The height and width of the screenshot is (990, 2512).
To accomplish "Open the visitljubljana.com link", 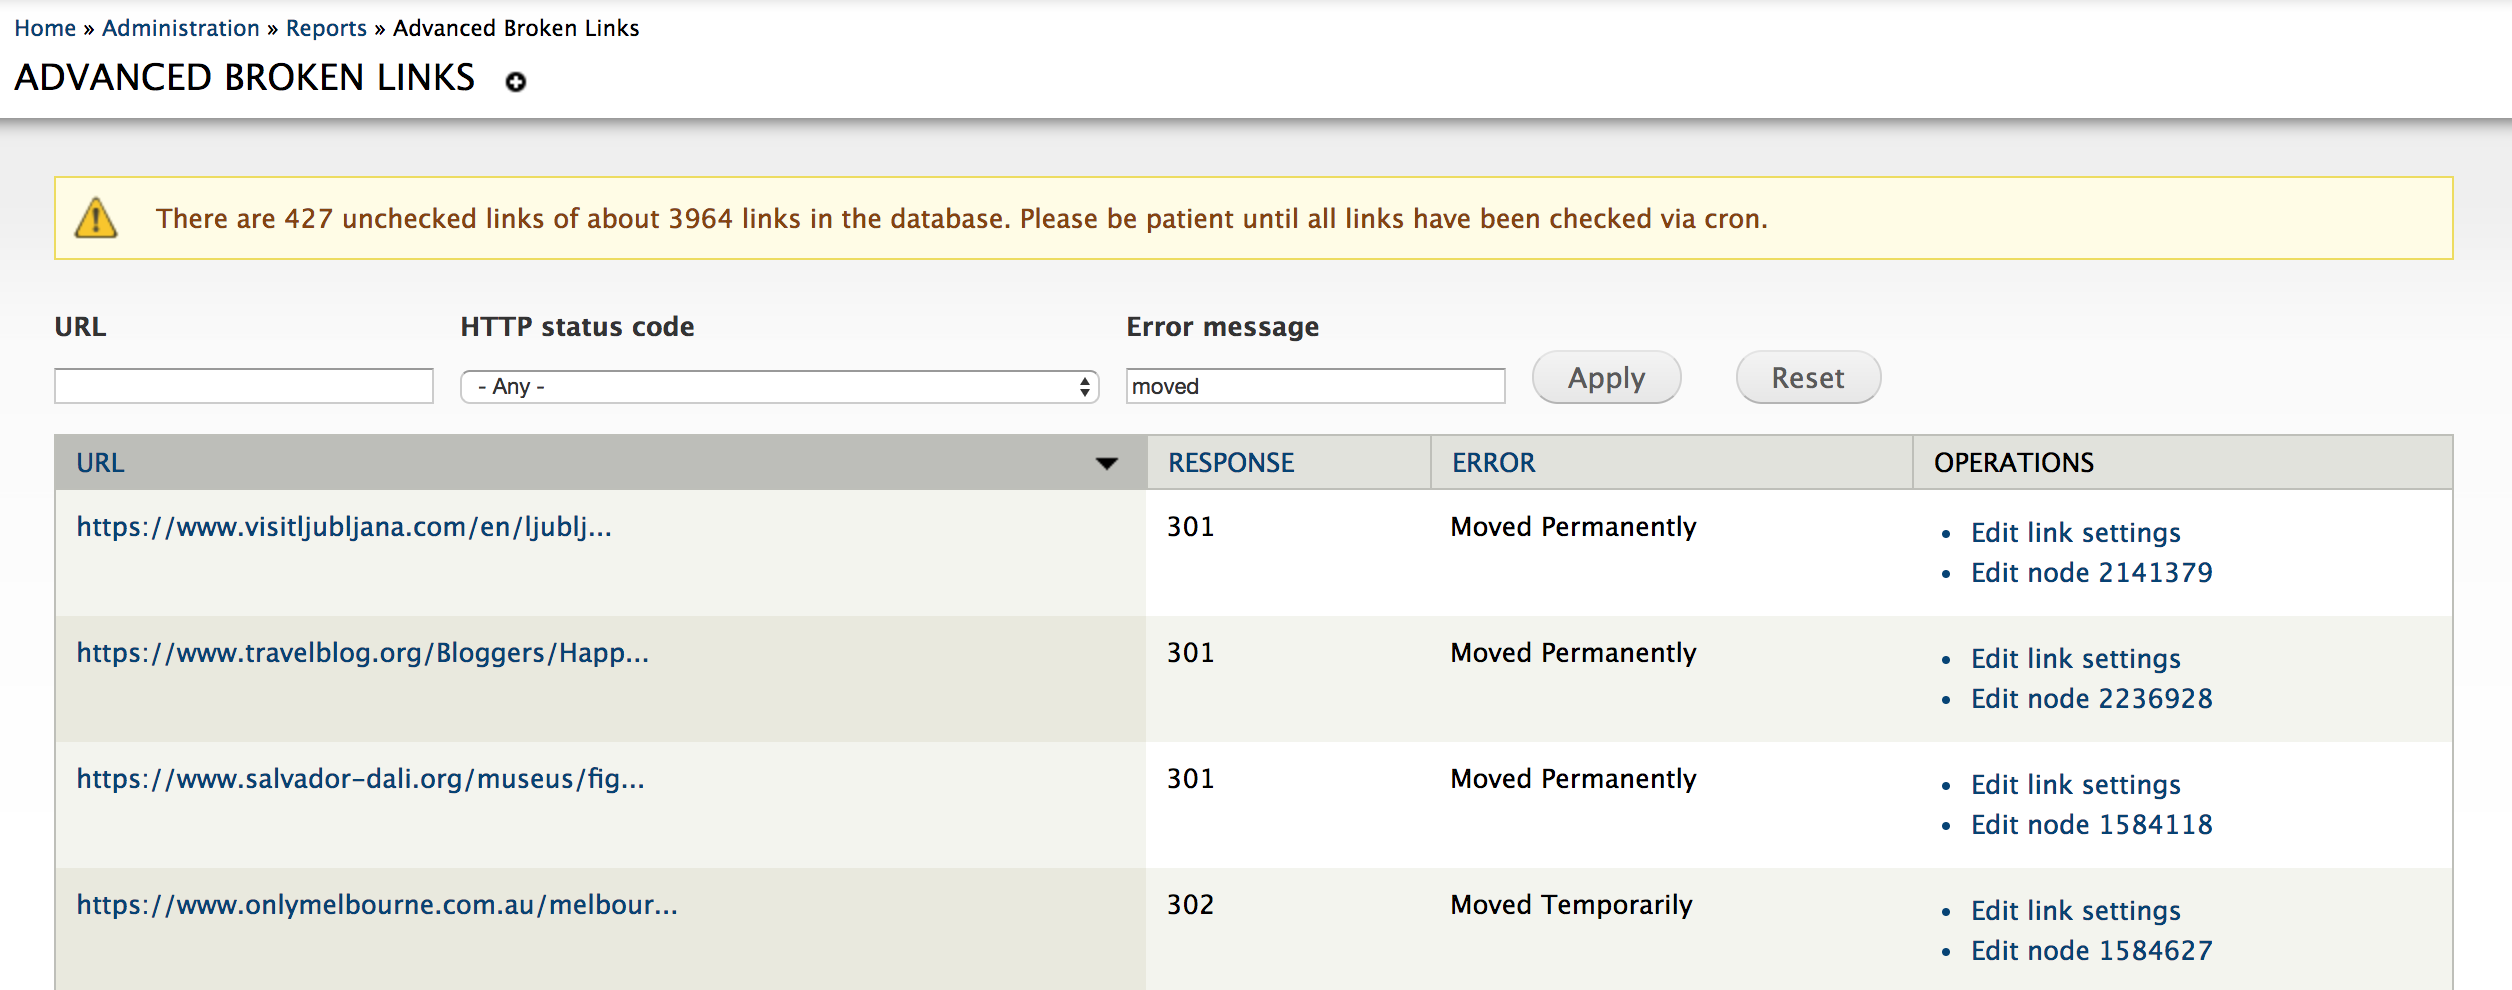I will point(344,527).
